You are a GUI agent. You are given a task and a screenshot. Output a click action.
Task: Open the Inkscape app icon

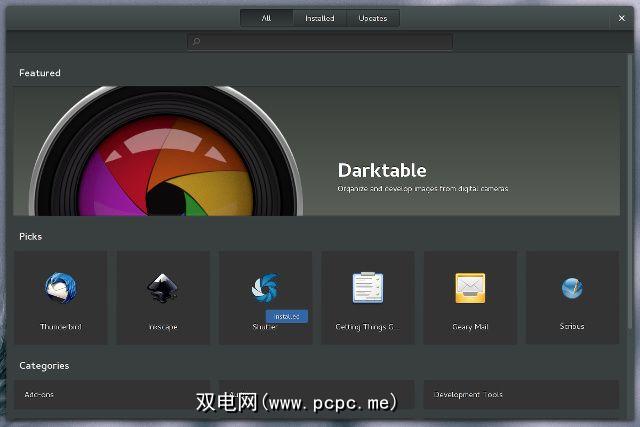click(x=162, y=288)
